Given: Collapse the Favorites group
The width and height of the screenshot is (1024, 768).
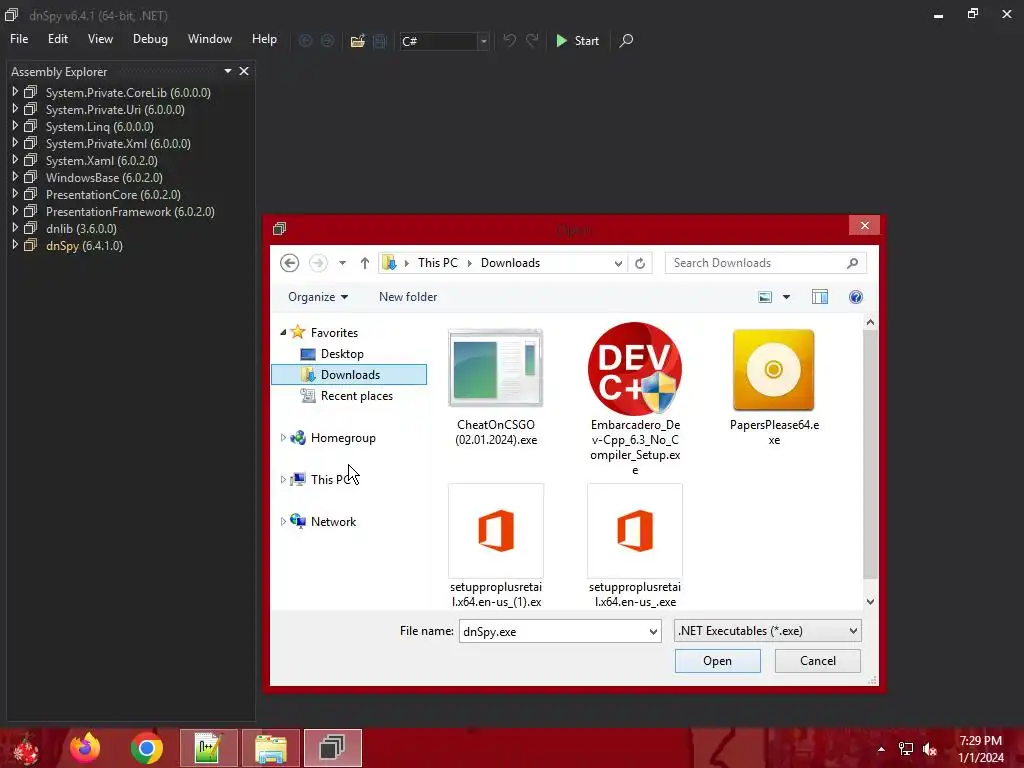Looking at the screenshot, I should click(283, 332).
